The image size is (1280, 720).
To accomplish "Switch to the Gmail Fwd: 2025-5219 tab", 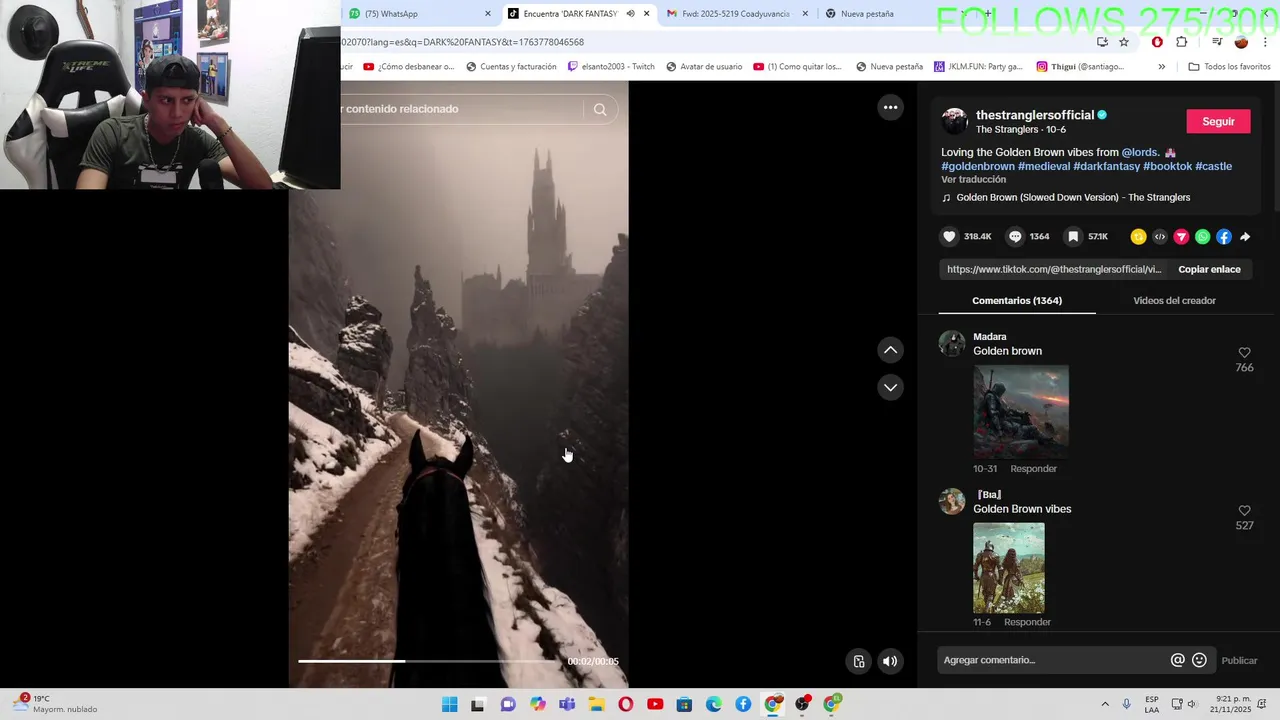I will click(x=735, y=14).
